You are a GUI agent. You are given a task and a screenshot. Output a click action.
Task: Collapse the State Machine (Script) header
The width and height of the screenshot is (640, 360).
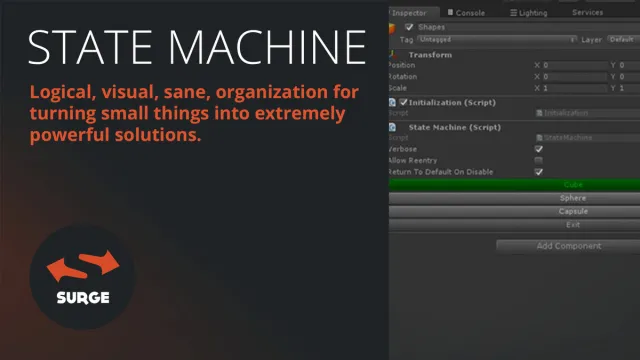click(x=454, y=127)
